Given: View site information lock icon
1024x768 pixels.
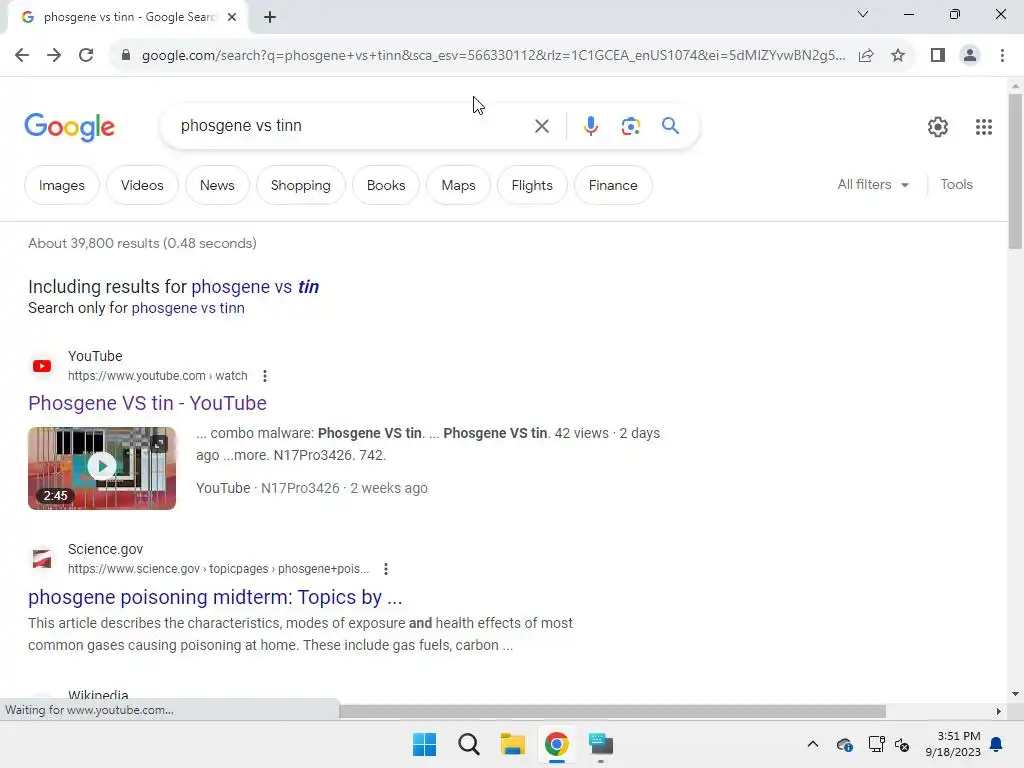Looking at the screenshot, I should tap(126, 55).
